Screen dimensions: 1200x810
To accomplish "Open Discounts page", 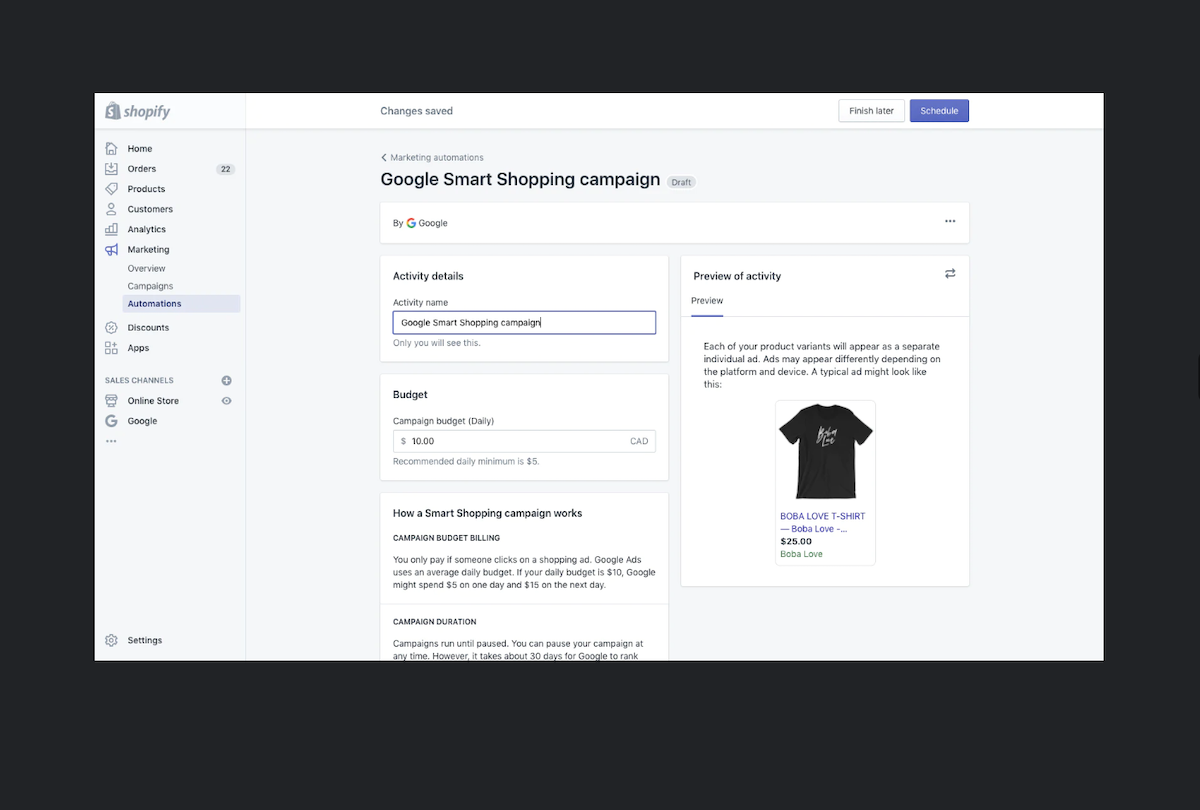I will click(x=148, y=328).
